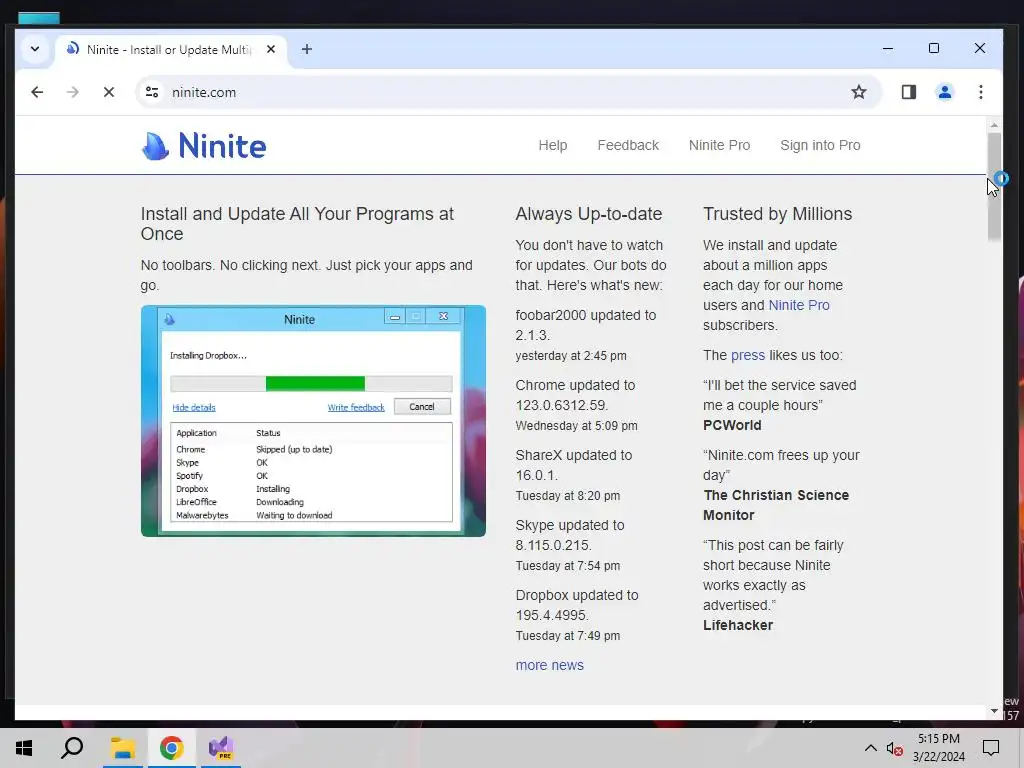Minimize the Chrome window
This screenshot has width=1024, height=768.
888,48
